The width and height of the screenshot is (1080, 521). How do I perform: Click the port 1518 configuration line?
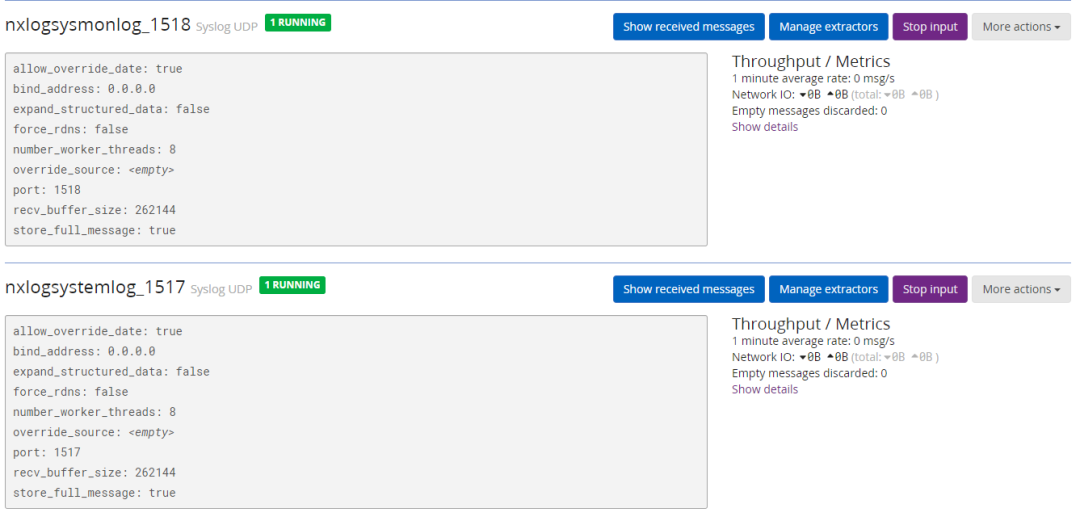click(x=47, y=190)
